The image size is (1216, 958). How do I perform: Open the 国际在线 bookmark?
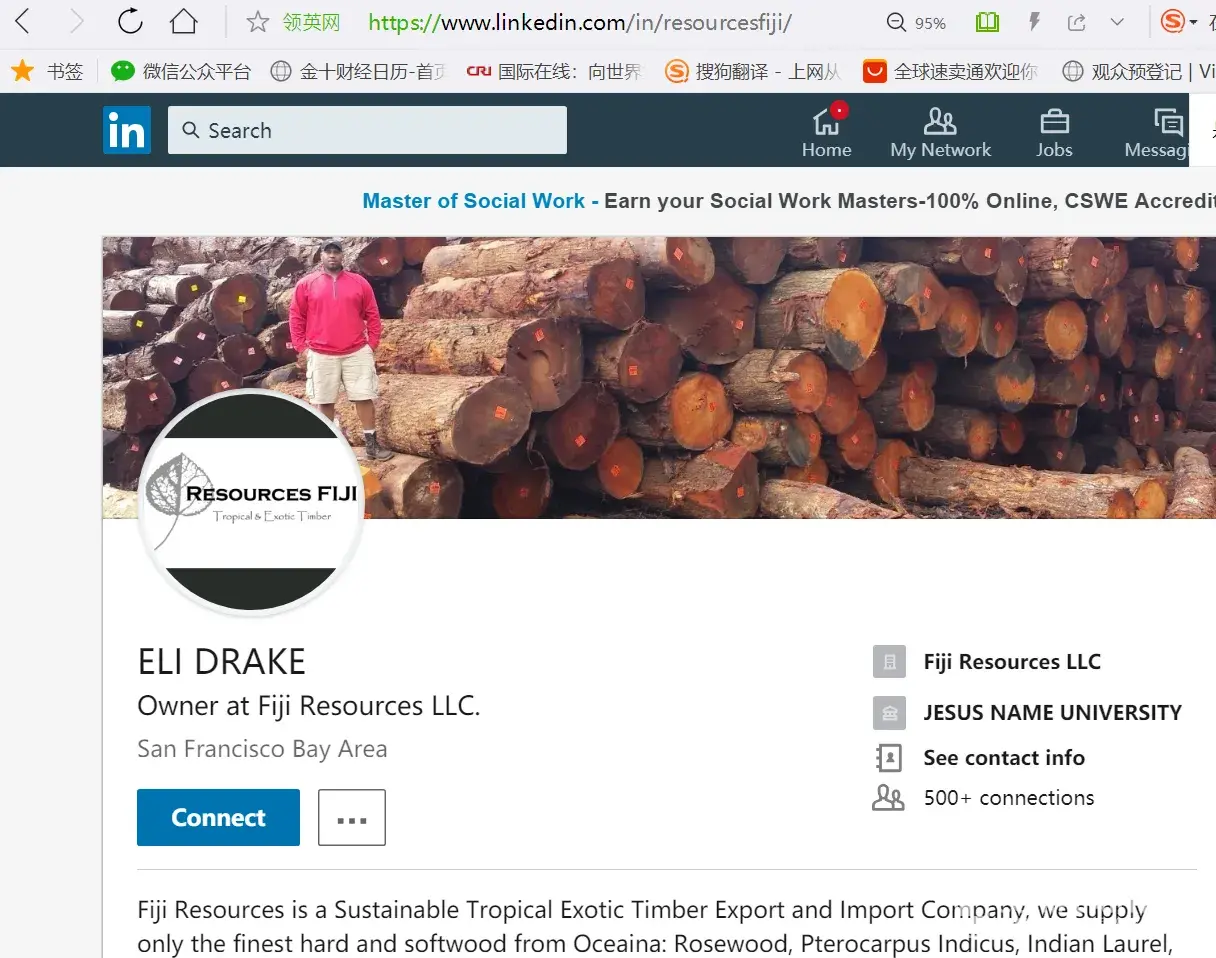click(x=554, y=71)
